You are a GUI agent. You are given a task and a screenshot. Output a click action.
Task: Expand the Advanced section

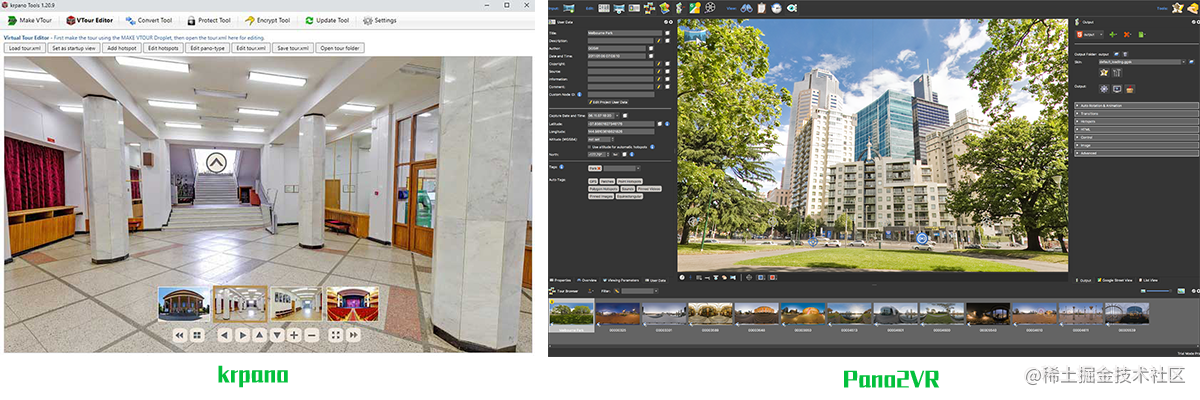pos(1136,153)
